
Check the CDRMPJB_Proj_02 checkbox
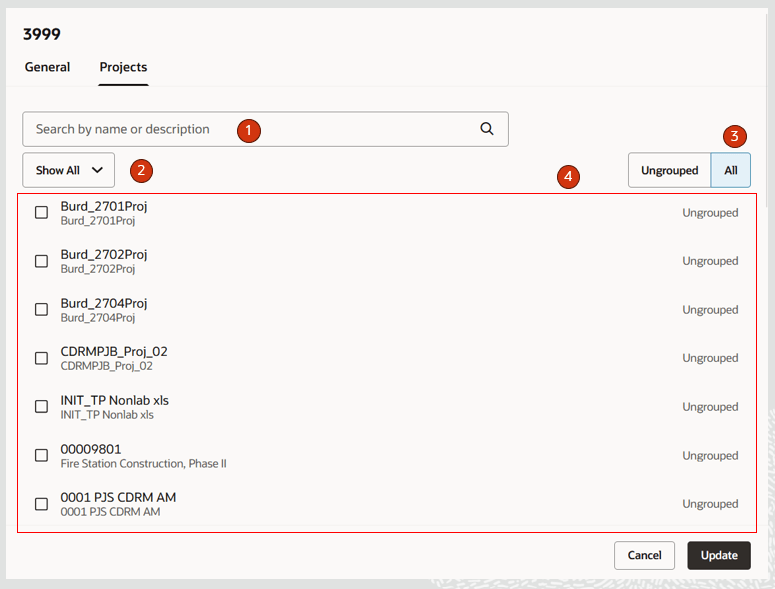coord(42,358)
